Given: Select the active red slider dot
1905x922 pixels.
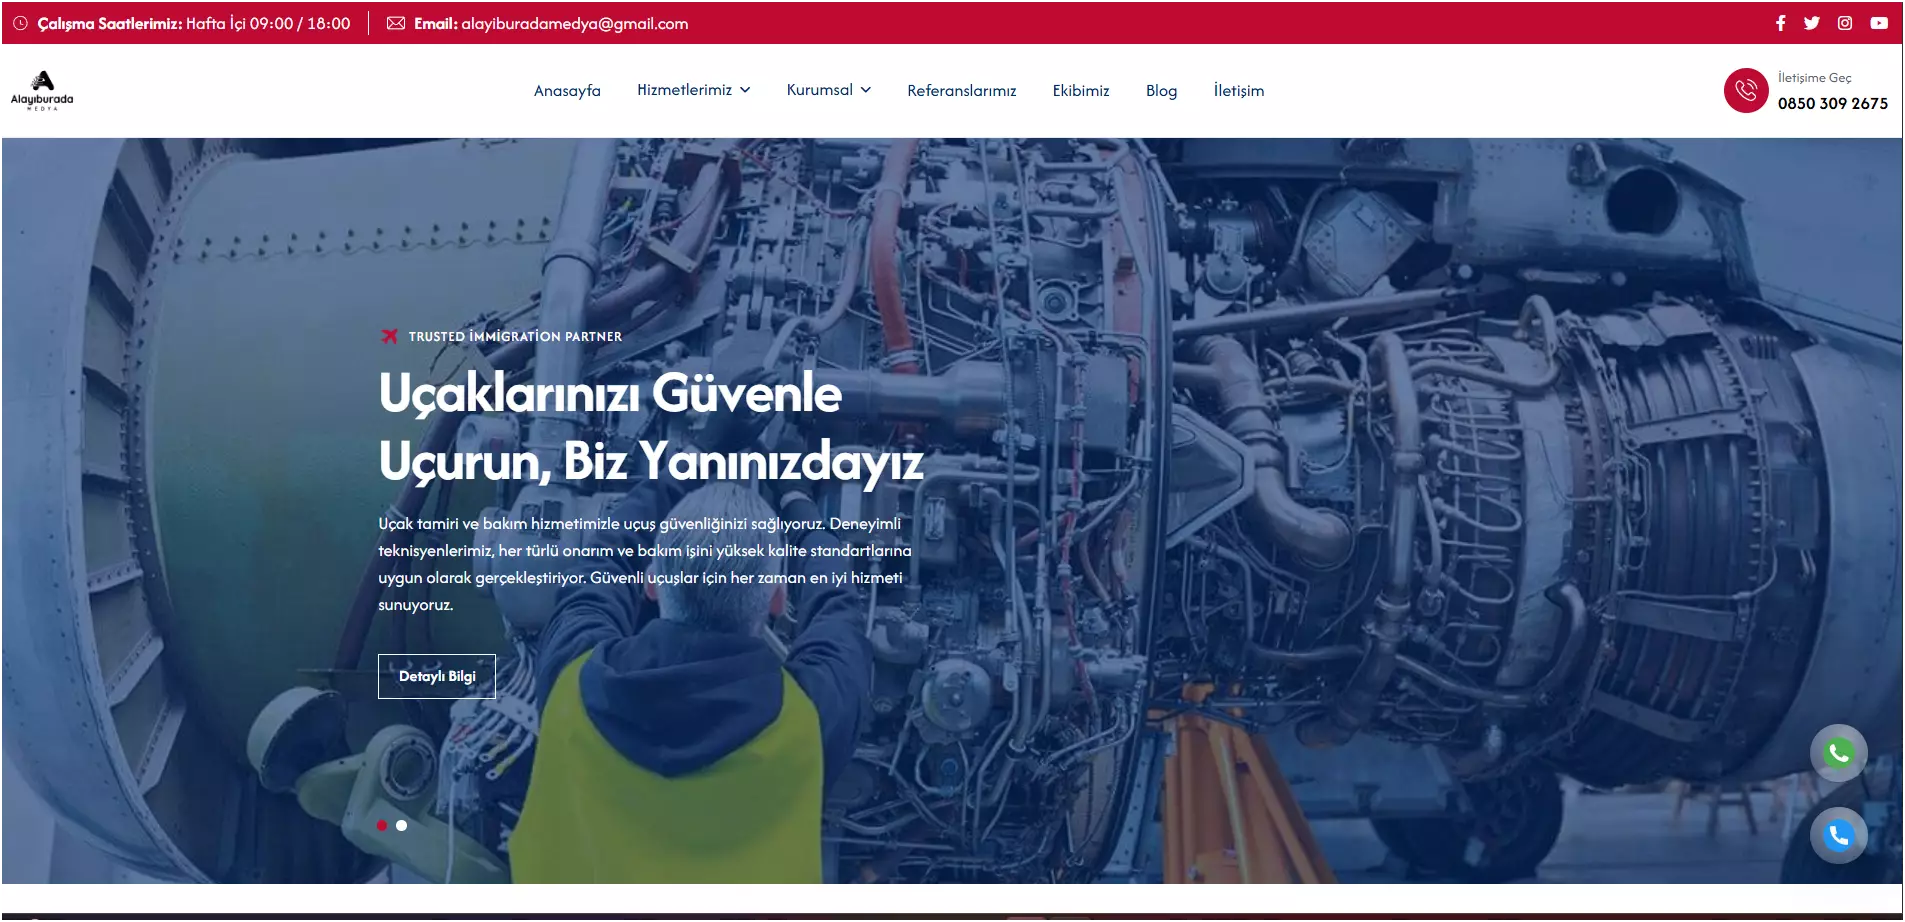Looking at the screenshot, I should point(381,825).
